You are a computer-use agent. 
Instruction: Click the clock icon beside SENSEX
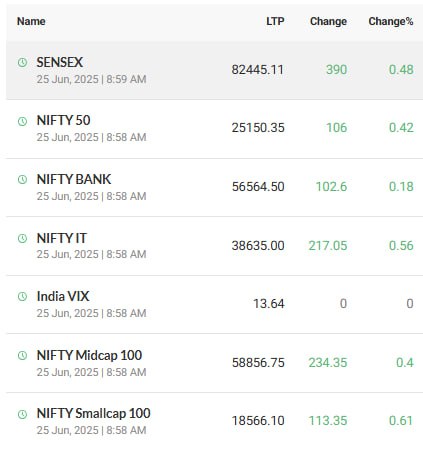coord(22,62)
